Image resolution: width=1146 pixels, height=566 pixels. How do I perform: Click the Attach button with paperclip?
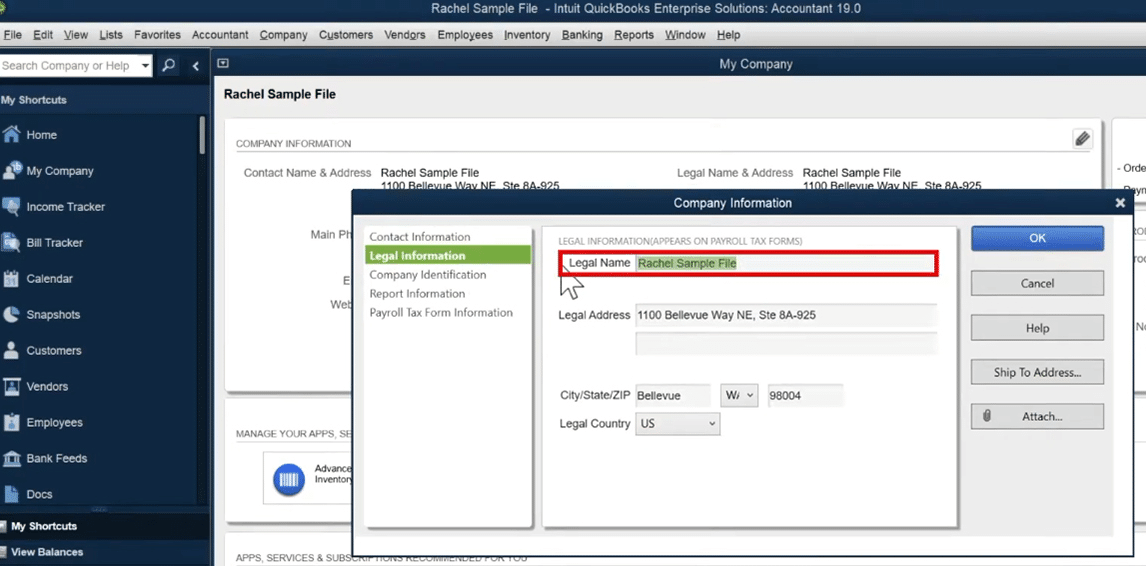(x=1037, y=416)
